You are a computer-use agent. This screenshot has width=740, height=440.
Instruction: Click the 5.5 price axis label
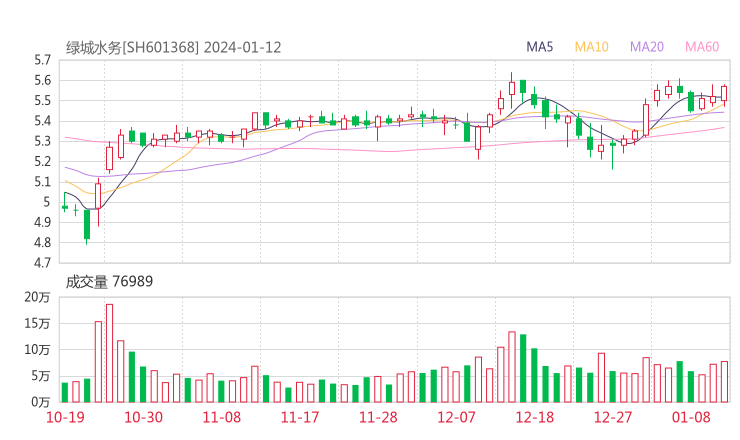[x=42, y=101]
